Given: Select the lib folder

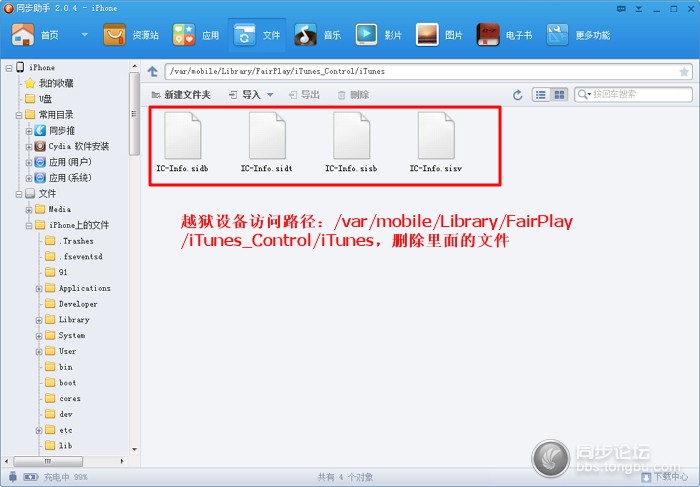Looking at the screenshot, I should pyautogui.click(x=59, y=445).
